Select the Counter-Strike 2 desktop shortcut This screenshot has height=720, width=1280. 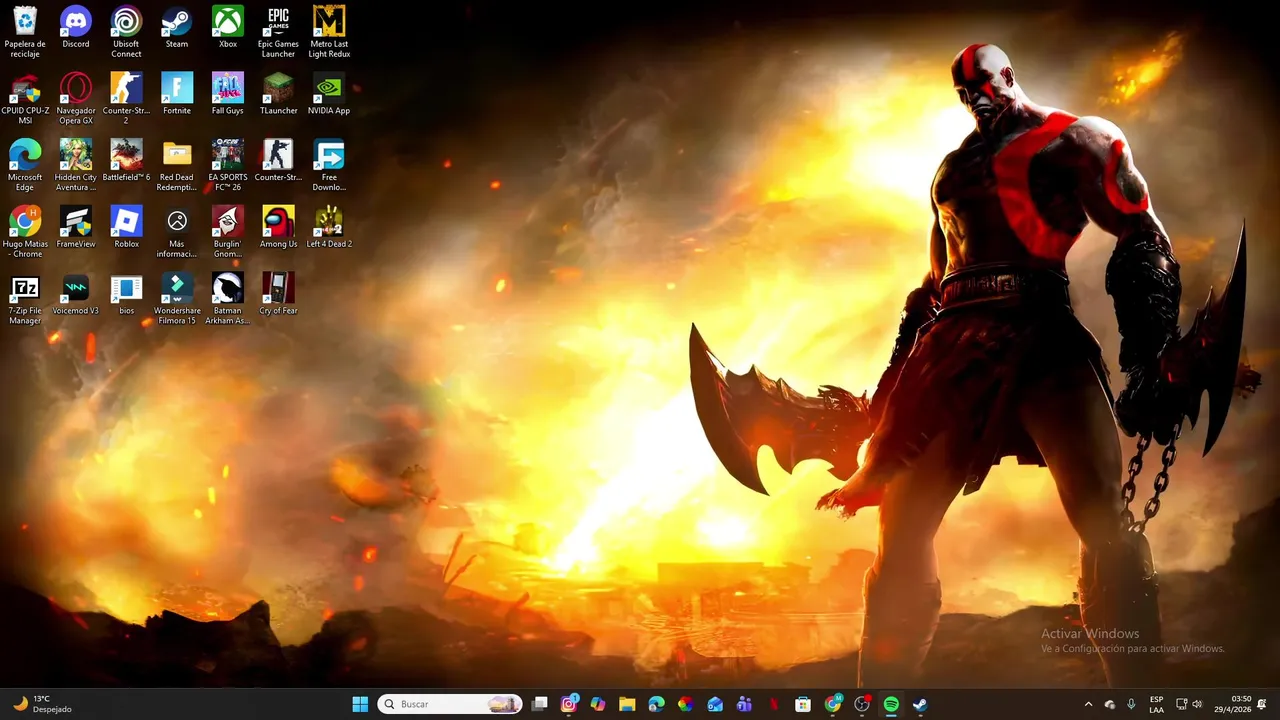[126, 99]
